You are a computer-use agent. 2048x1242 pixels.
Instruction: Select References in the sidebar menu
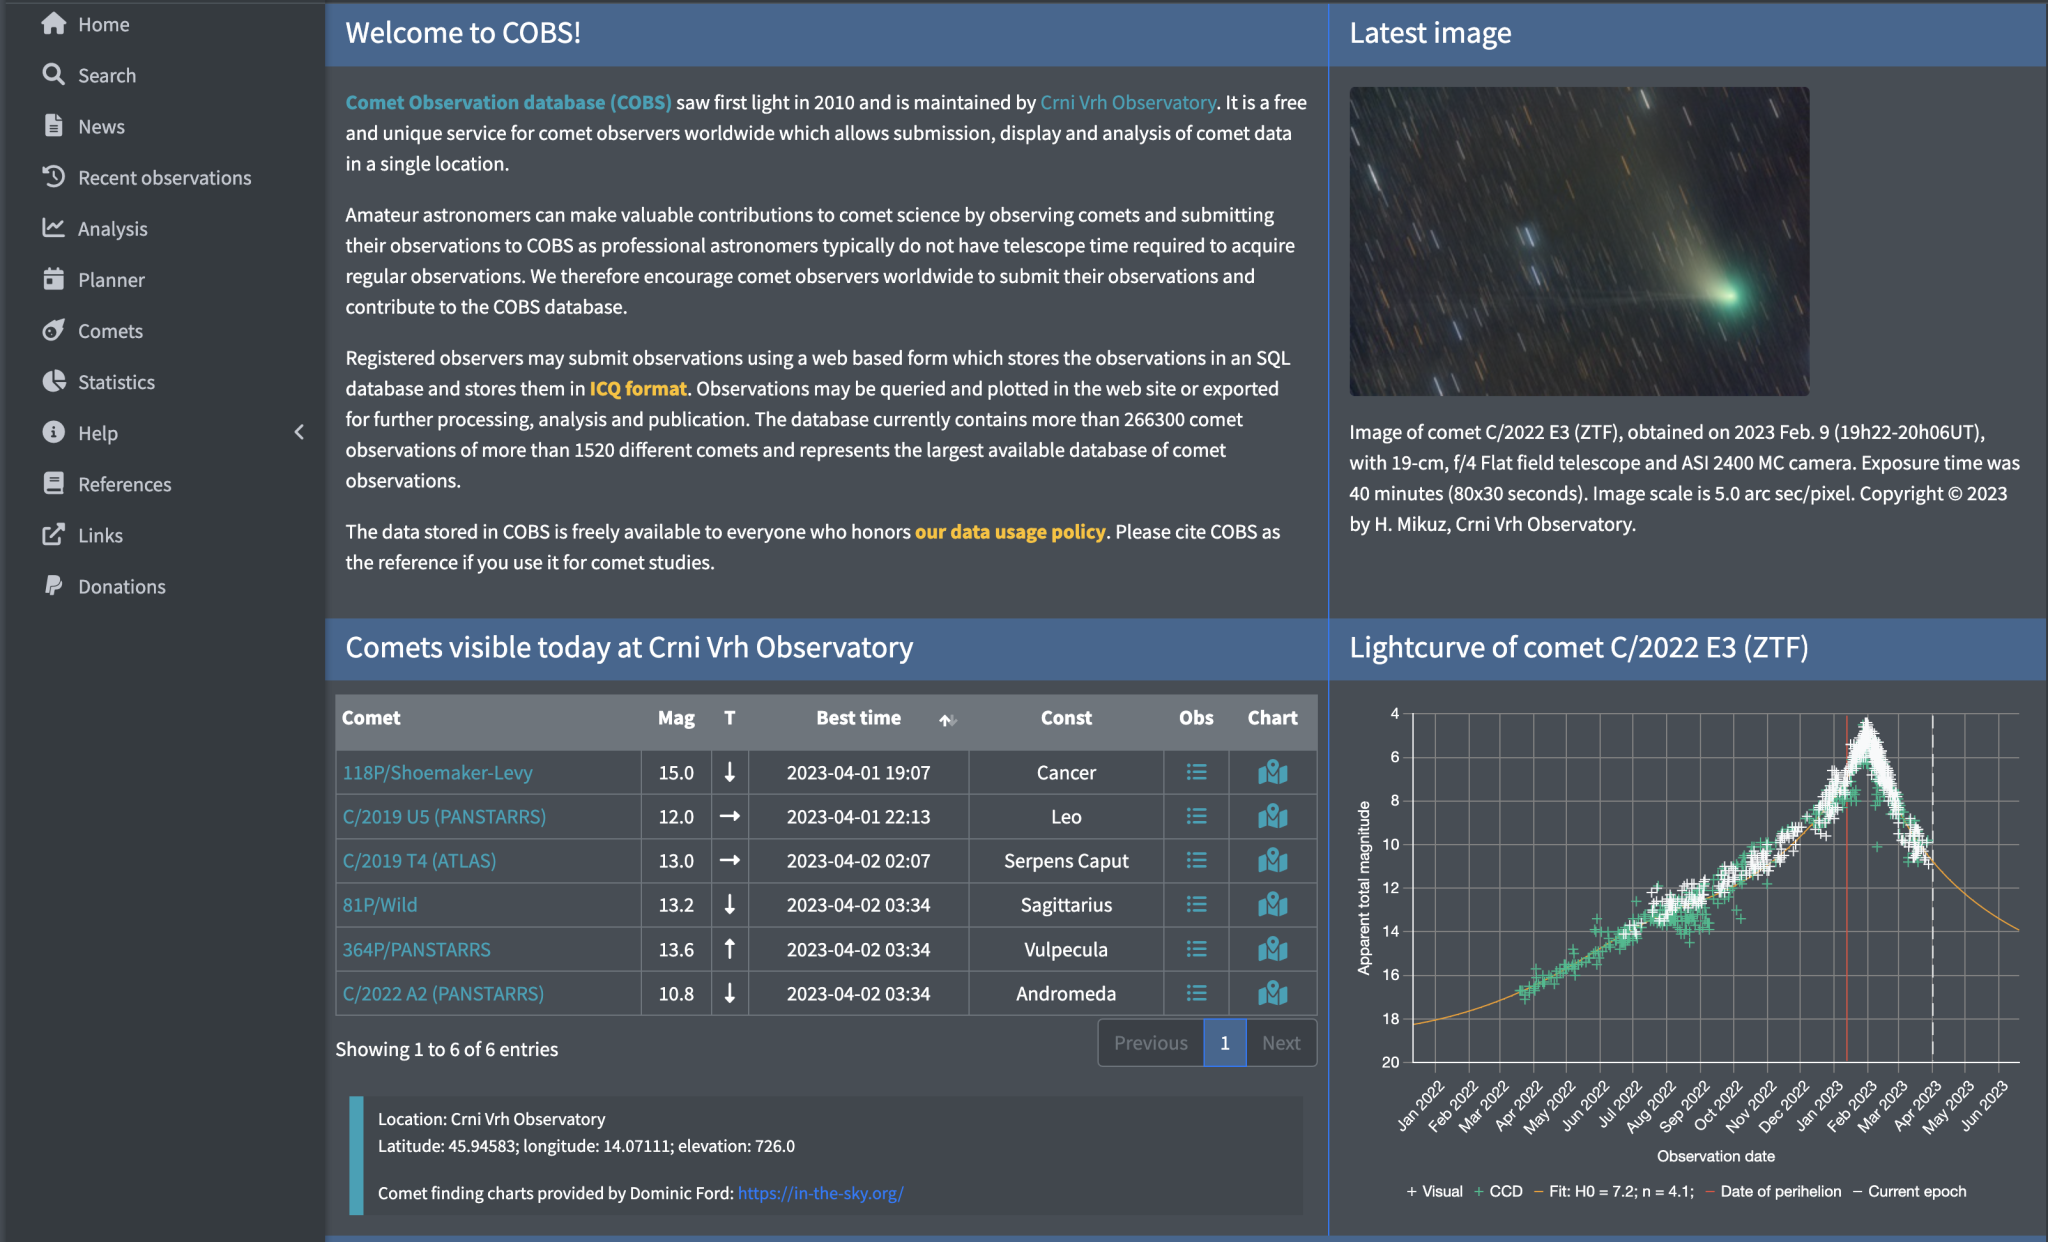(x=53, y=483)
